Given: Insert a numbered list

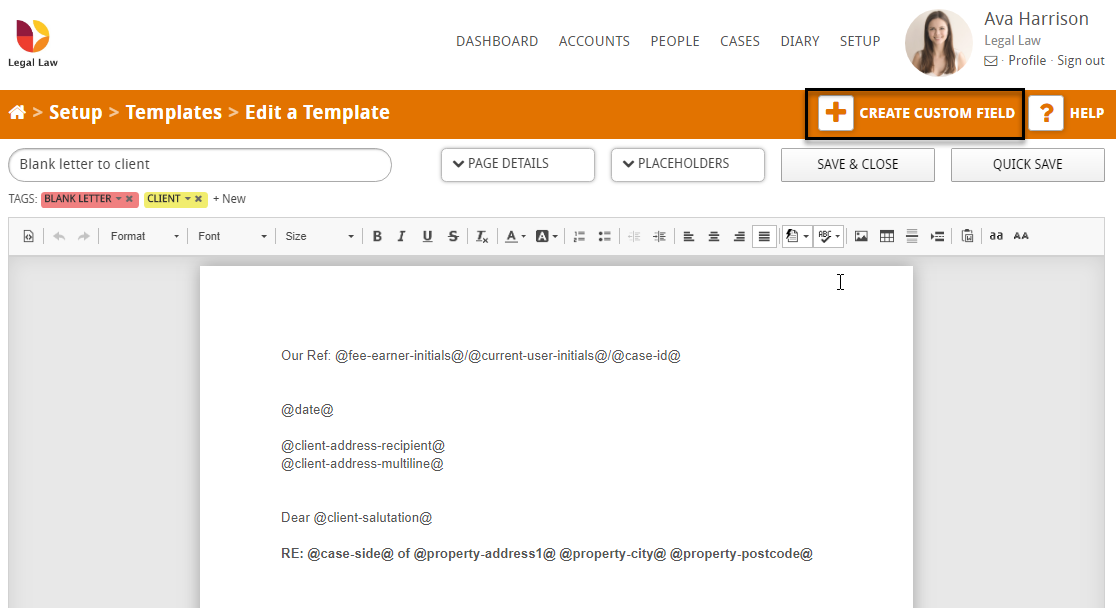Looking at the screenshot, I should [x=579, y=236].
